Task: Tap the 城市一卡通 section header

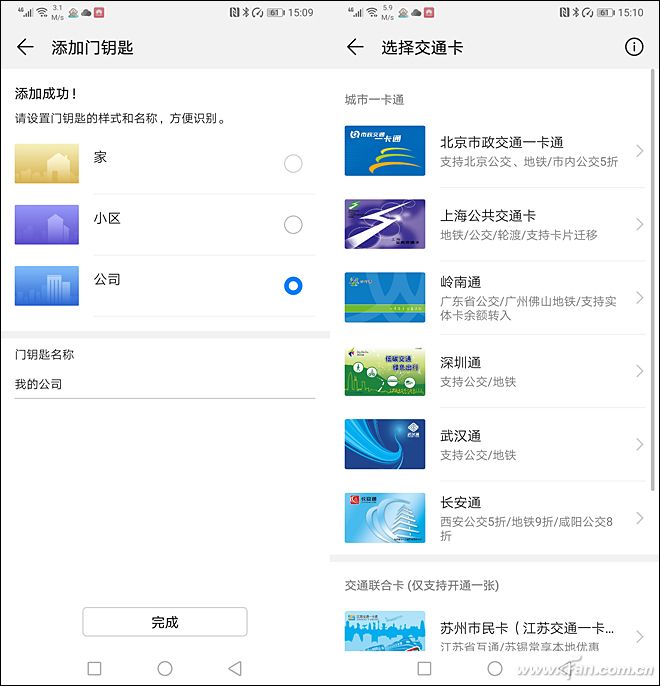Action: coord(374,100)
